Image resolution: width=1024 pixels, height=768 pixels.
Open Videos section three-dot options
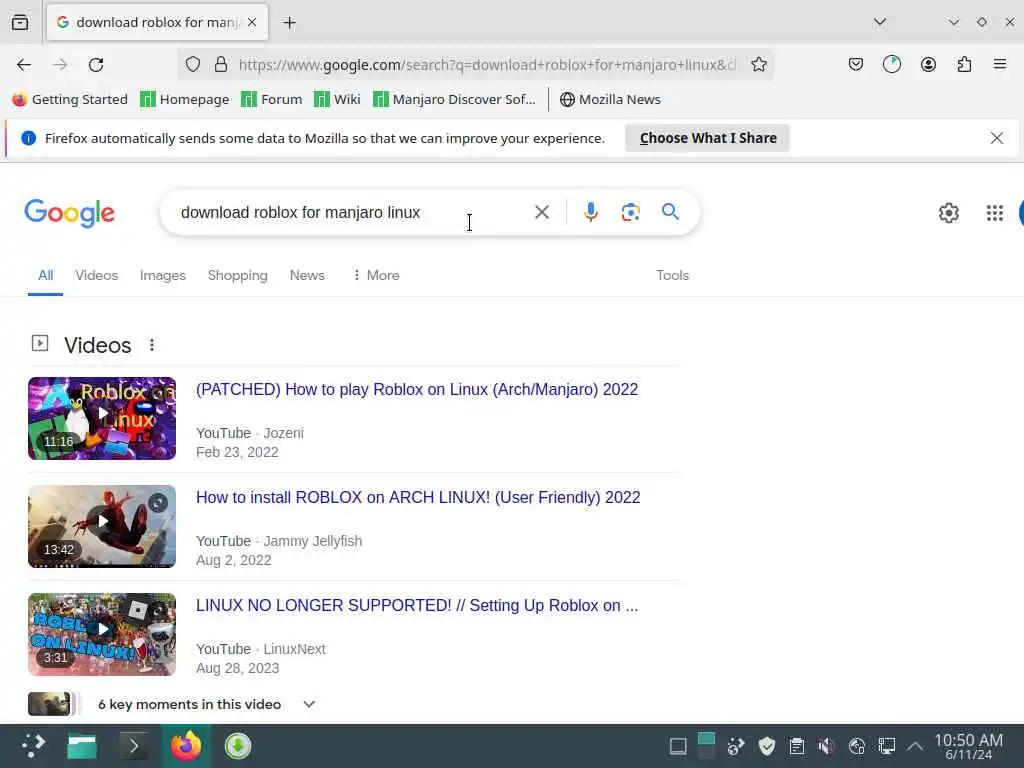(x=152, y=345)
